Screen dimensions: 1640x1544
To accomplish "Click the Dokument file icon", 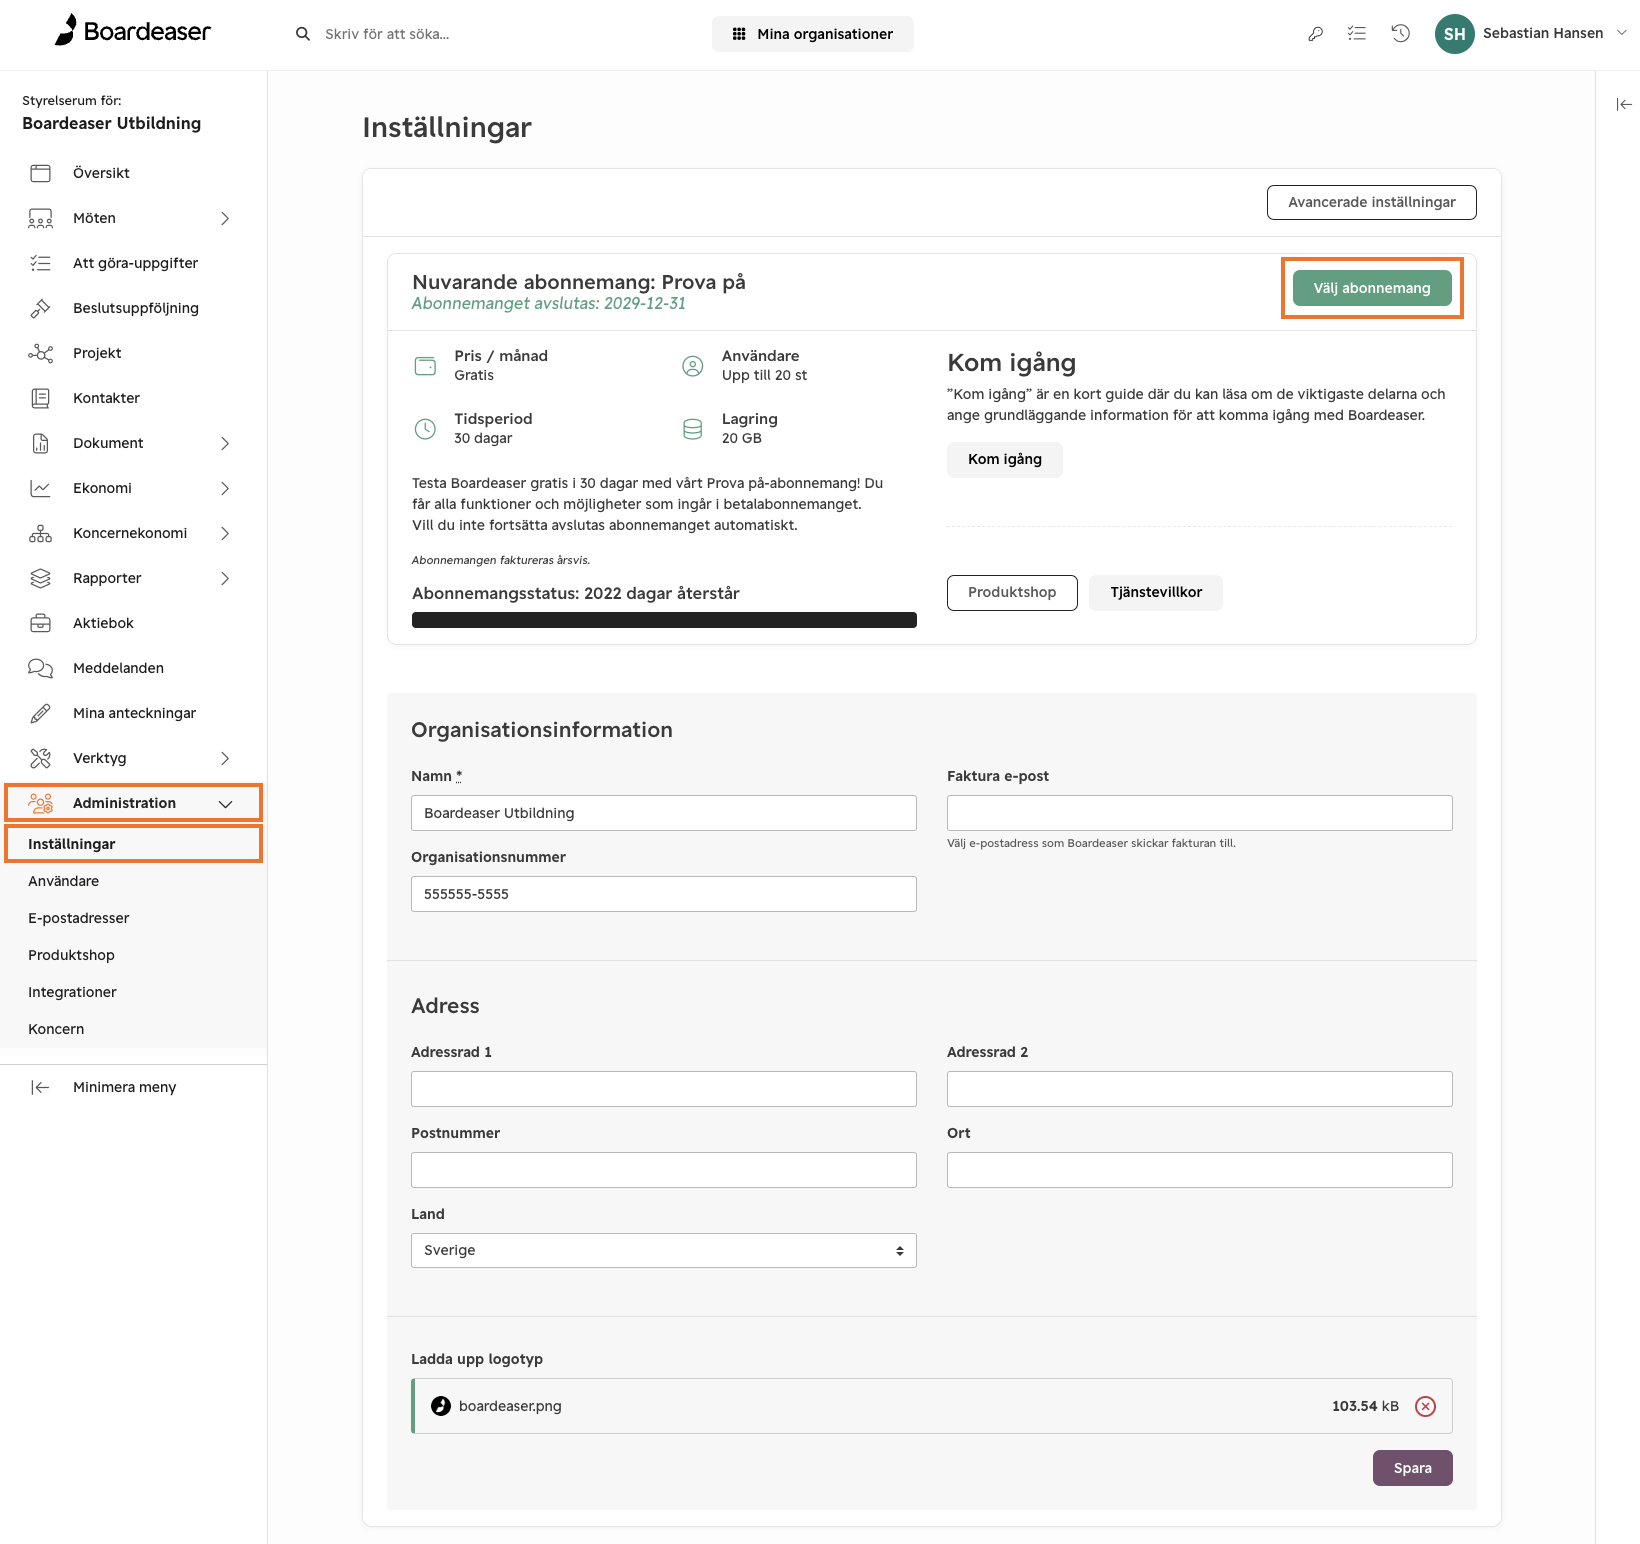I will pyautogui.click(x=40, y=443).
